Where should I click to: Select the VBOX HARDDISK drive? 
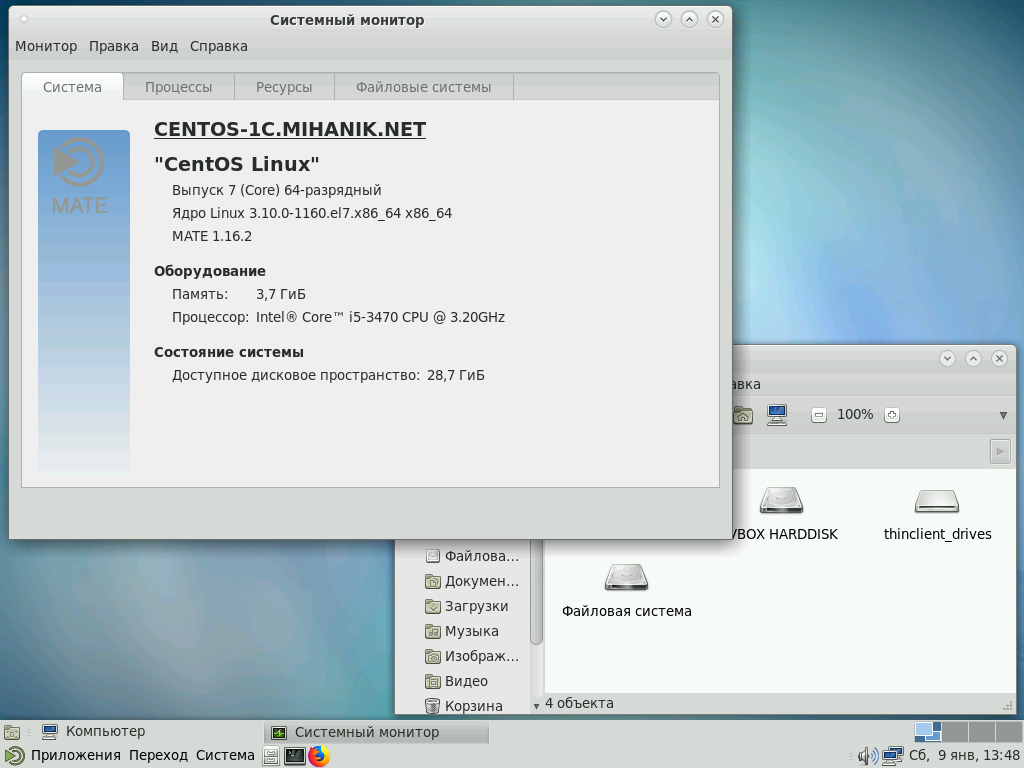(x=781, y=500)
